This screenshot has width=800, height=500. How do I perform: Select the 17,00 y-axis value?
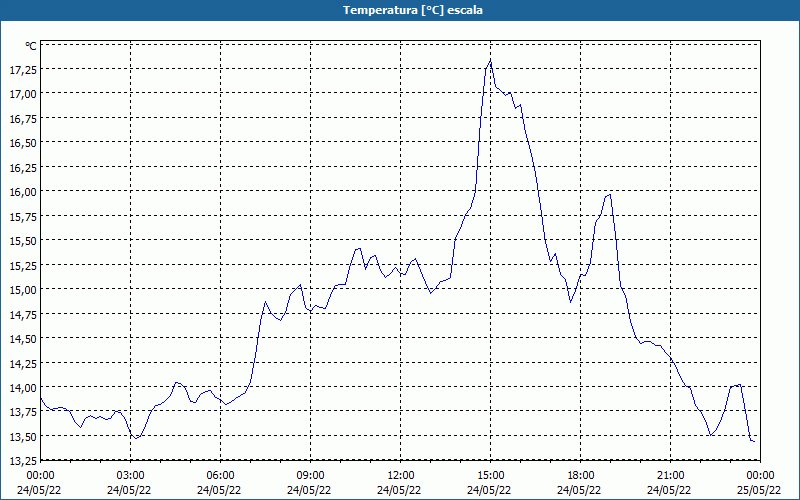pos(23,93)
